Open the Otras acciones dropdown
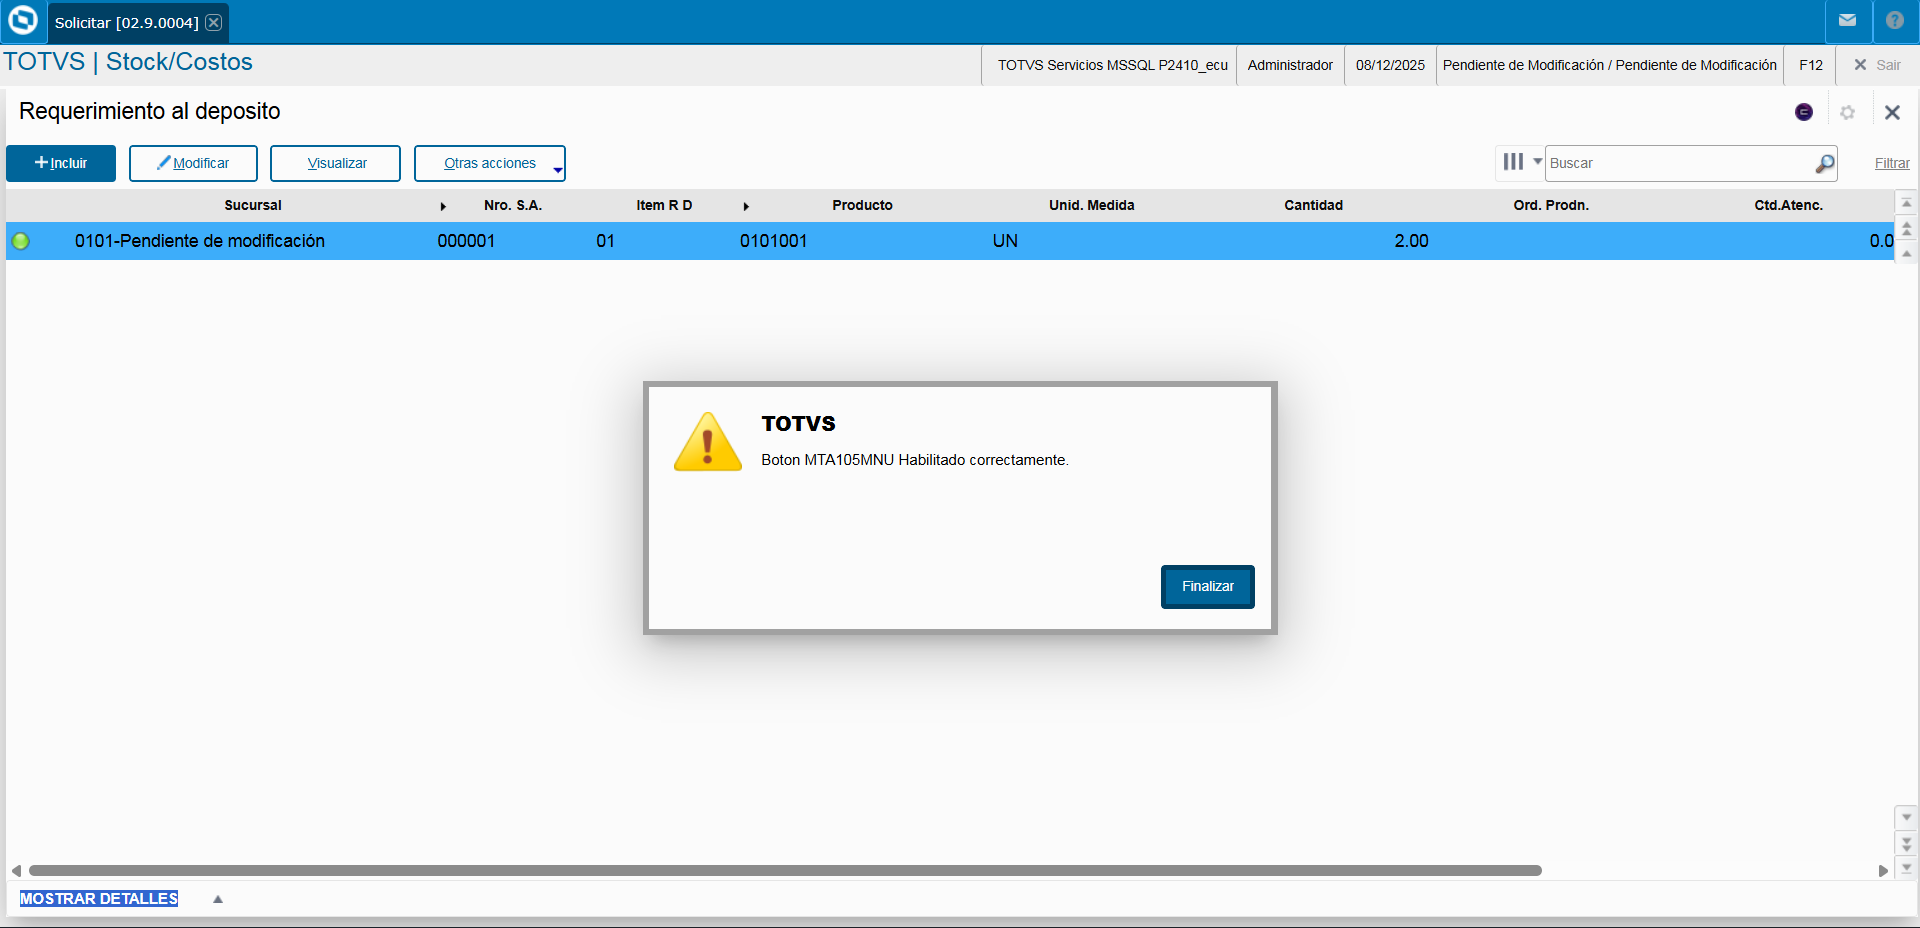 coord(490,163)
